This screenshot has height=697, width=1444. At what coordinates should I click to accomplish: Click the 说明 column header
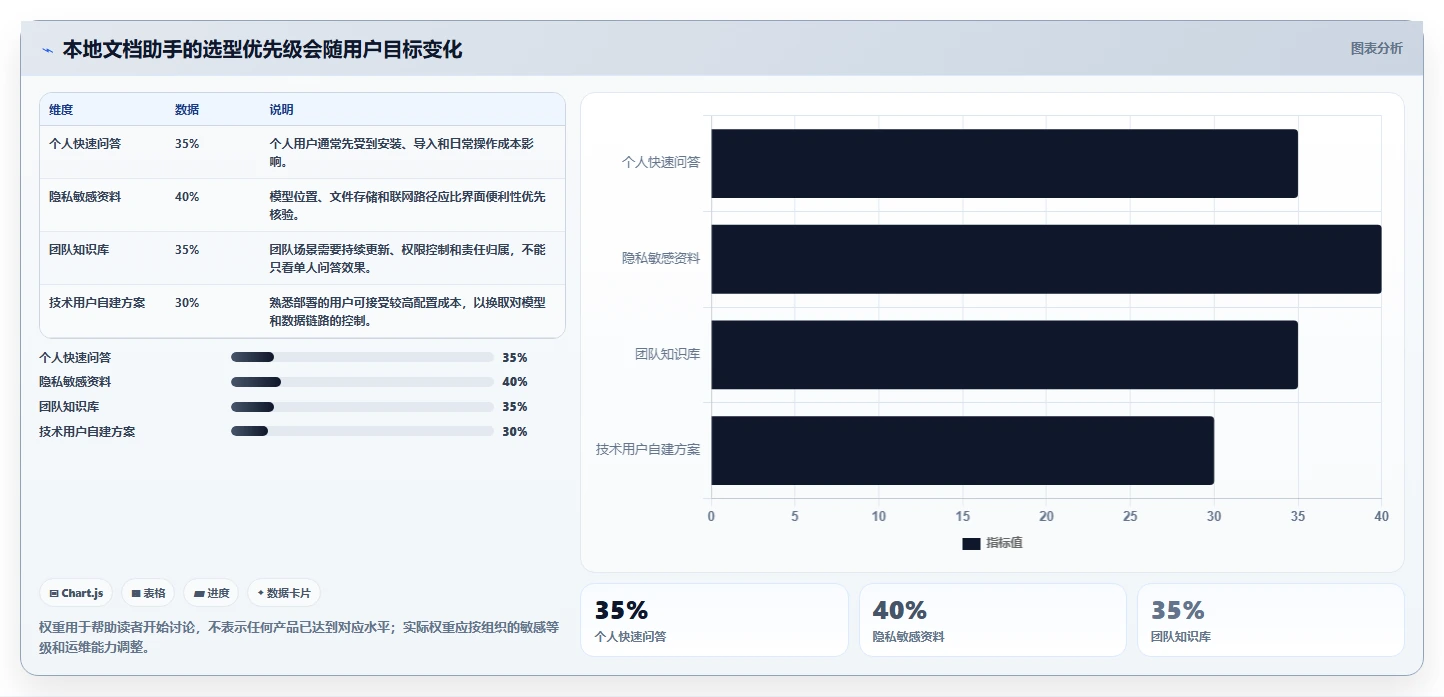(281, 110)
